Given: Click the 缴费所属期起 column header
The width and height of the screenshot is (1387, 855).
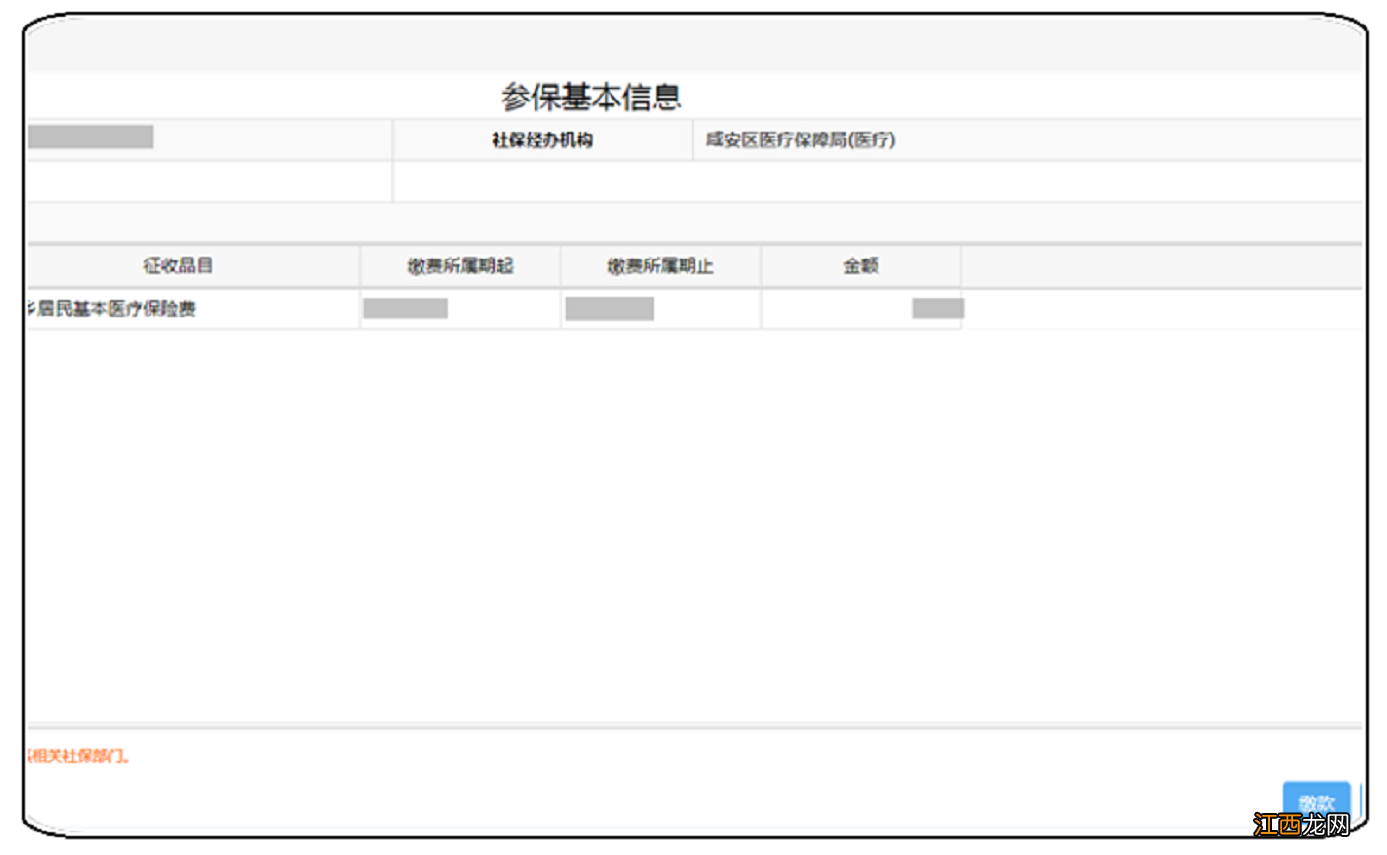Looking at the screenshot, I should point(461,266).
